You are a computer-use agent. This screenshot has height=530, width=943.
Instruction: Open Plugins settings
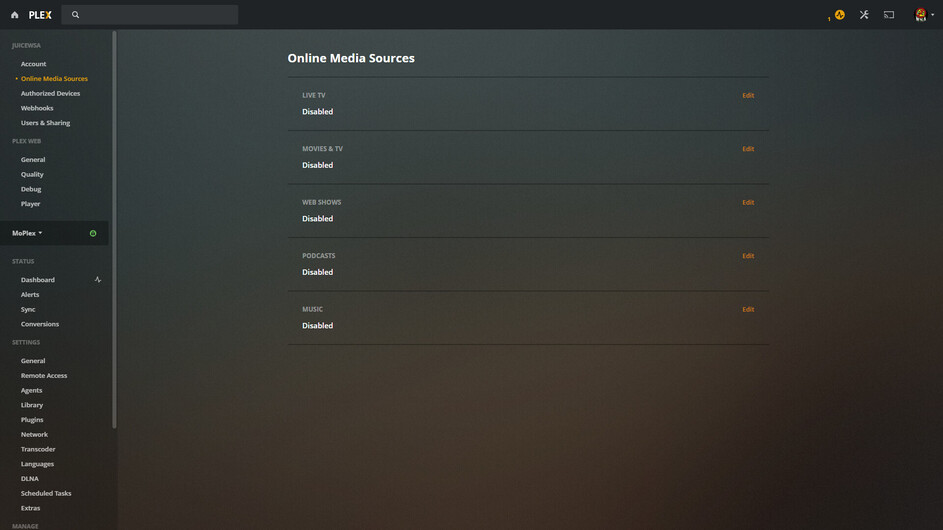pos(32,420)
